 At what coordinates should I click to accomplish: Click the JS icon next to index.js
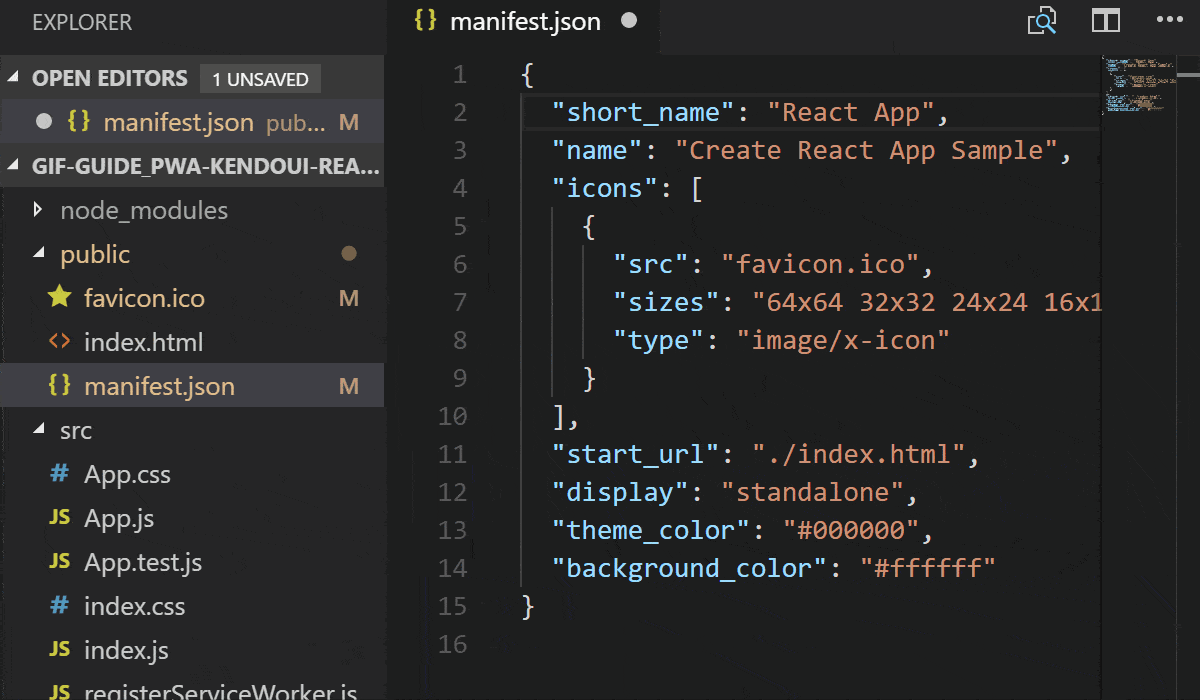coord(59,650)
